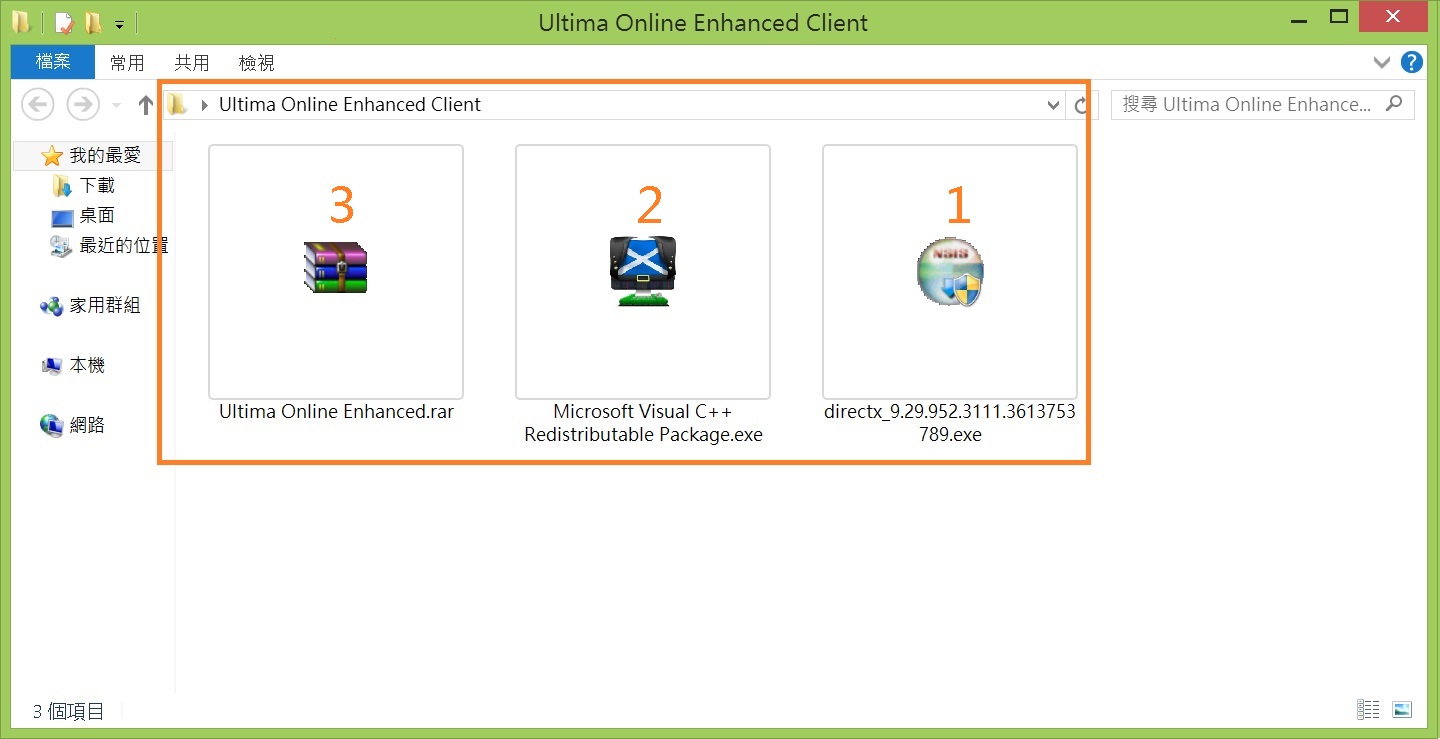Screen dimensions: 1440x739
Task: Select 本機 in the navigation pane
Action: (x=87, y=365)
